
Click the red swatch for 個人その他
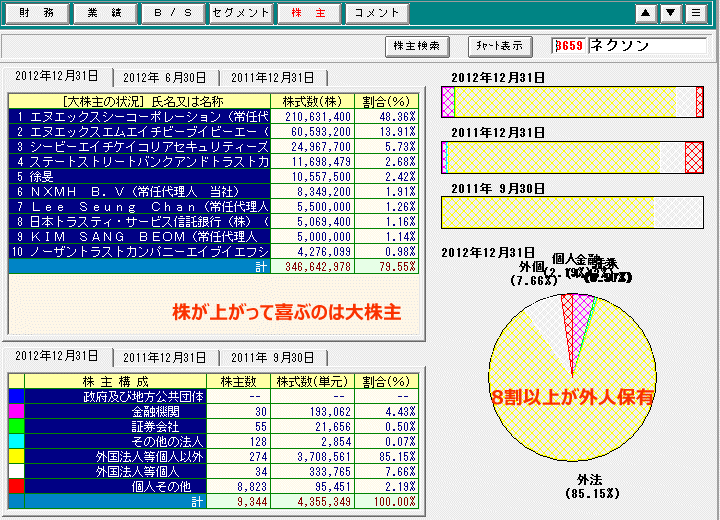point(17,486)
